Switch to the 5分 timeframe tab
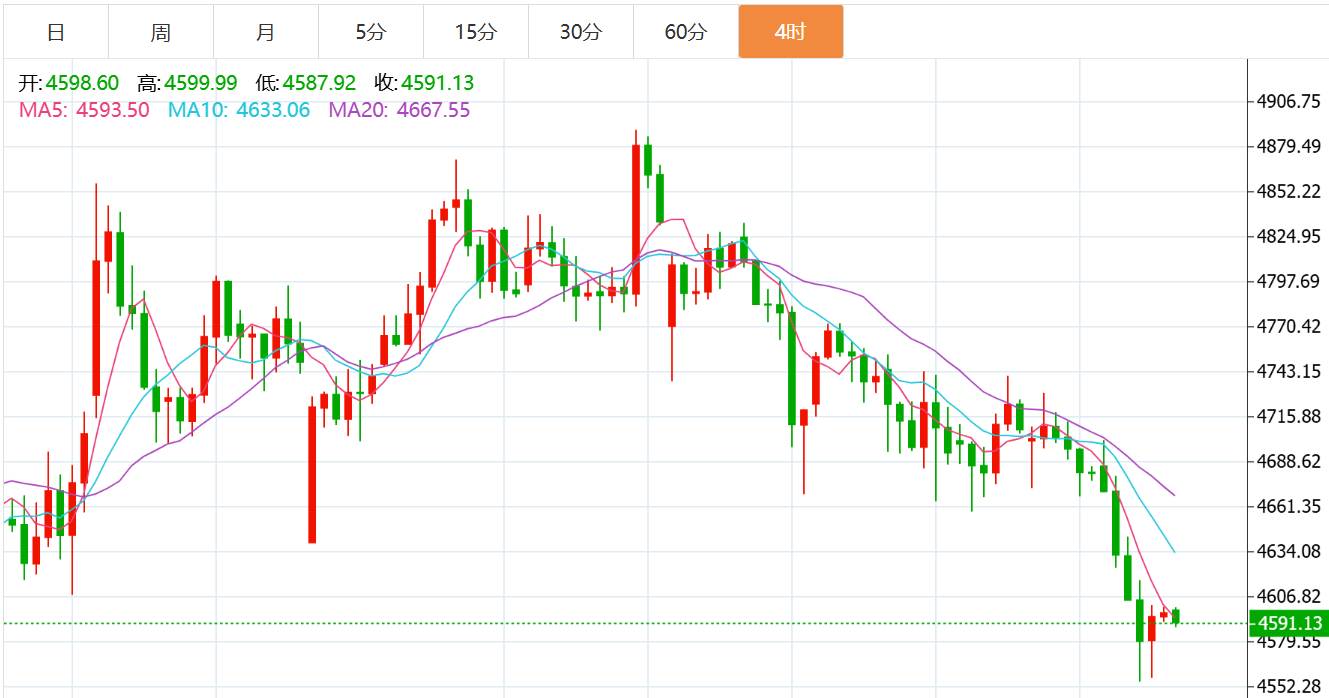1329x698 pixels. coord(371,32)
